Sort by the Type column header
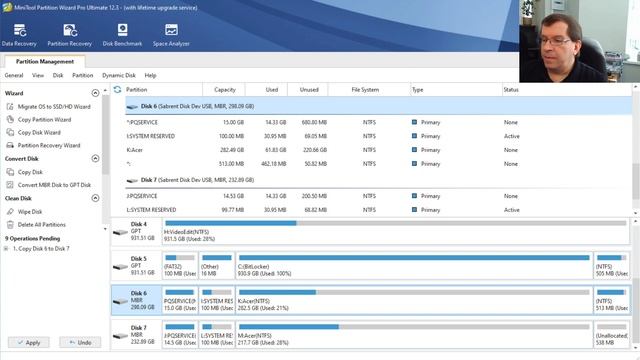The image size is (640, 360). (x=456, y=89)
